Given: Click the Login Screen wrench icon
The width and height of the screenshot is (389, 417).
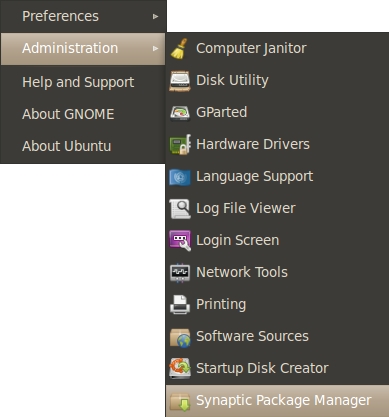Looking at the screenshot, I should click(180, 241).
